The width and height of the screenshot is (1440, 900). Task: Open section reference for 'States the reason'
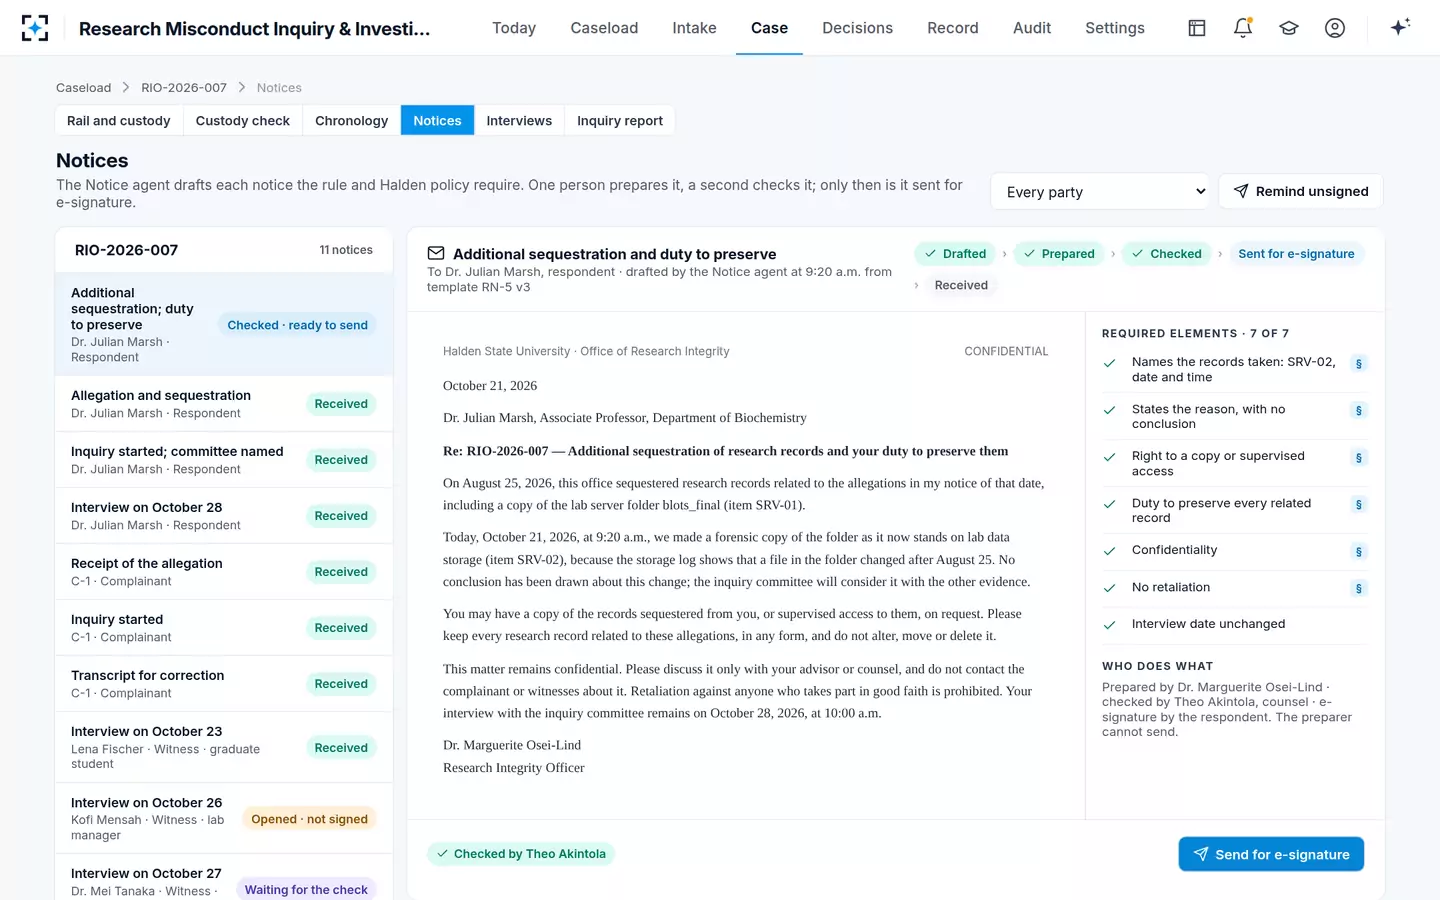pyautogui.click(x=1358, y=411)
